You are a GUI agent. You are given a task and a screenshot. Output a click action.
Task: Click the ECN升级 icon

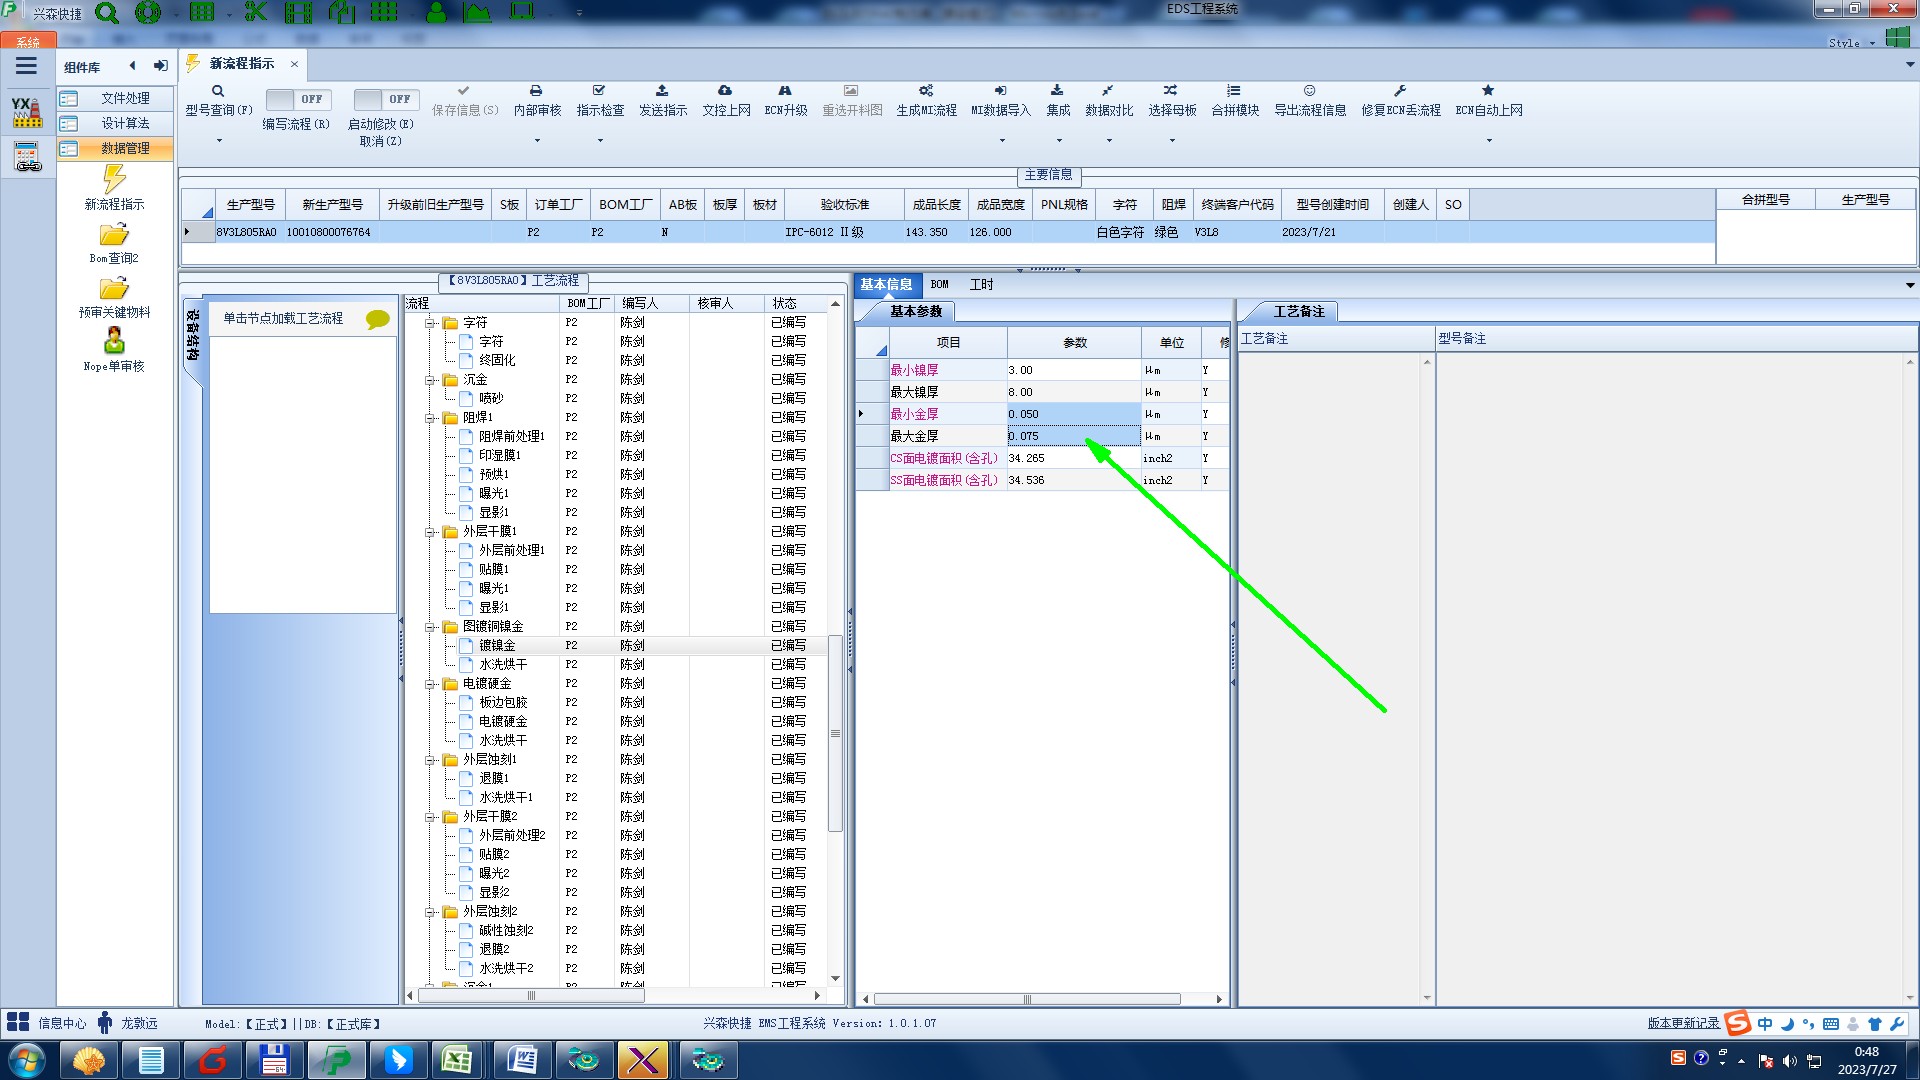(785, 91)
